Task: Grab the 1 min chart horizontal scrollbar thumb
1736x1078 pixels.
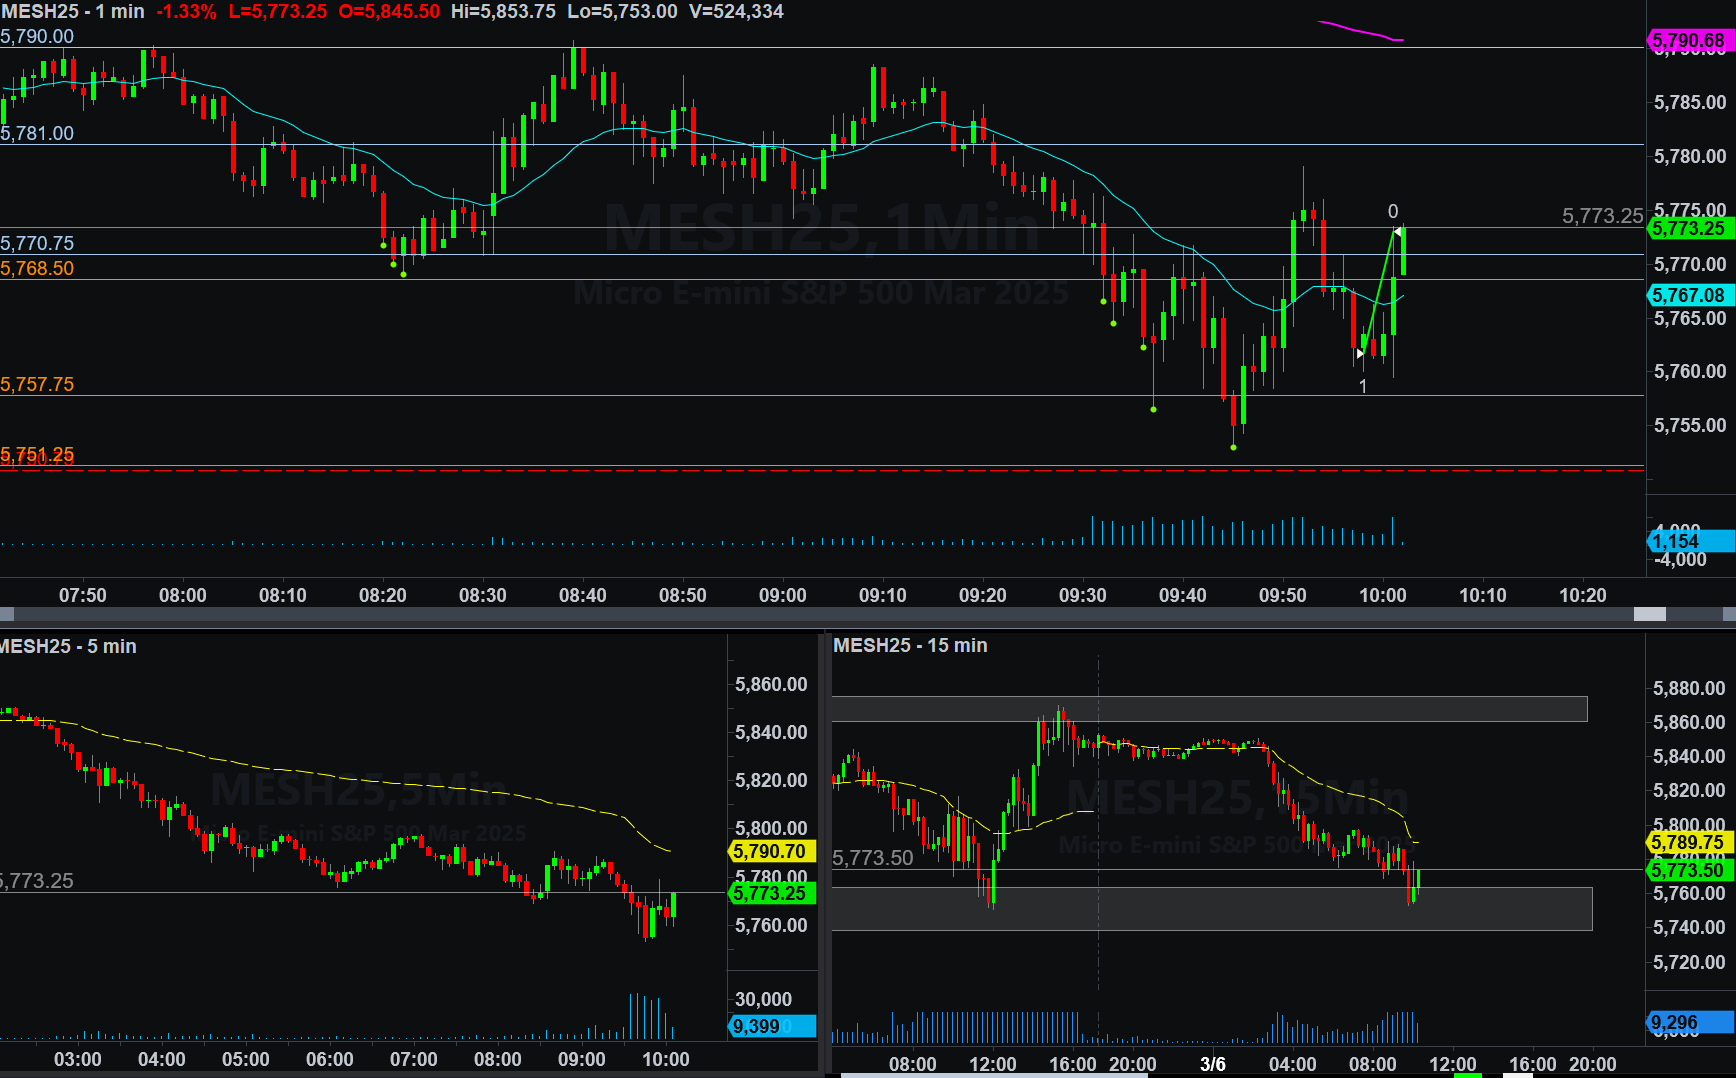Action: point(1650,614)
